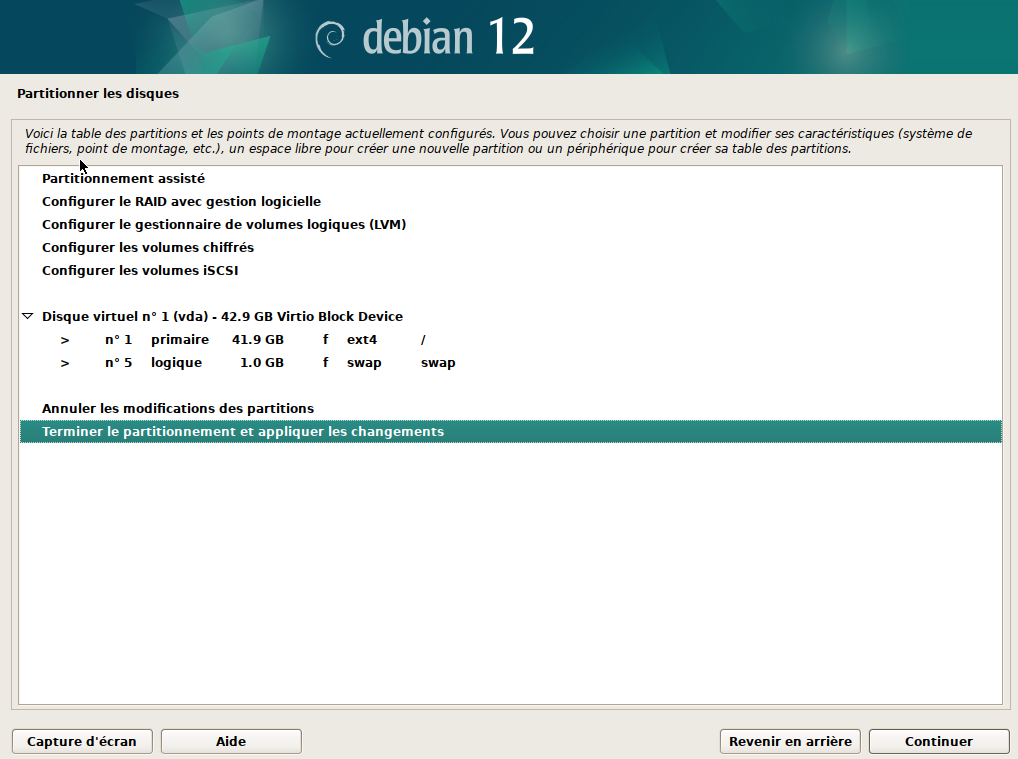Open the Aide button
Image resolution: width=1018 pixels, height=759 pixels.
click(231, 741)
